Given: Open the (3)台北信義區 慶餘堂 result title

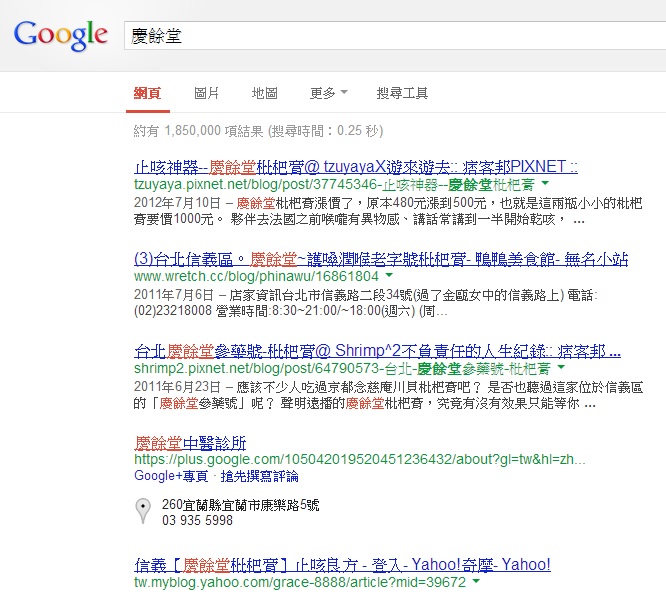Looking at the screenshot, I should pyautogui.click(x=381, y=259).
